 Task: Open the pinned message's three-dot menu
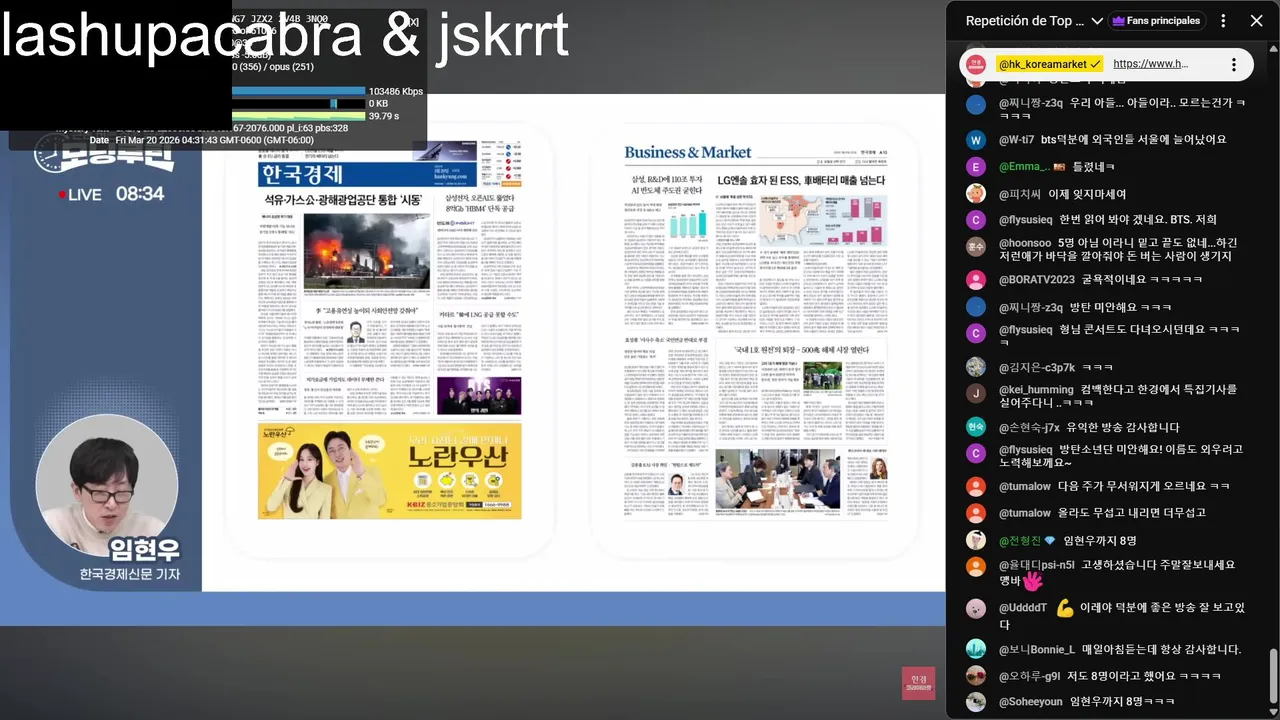(x=1234, y=64)
